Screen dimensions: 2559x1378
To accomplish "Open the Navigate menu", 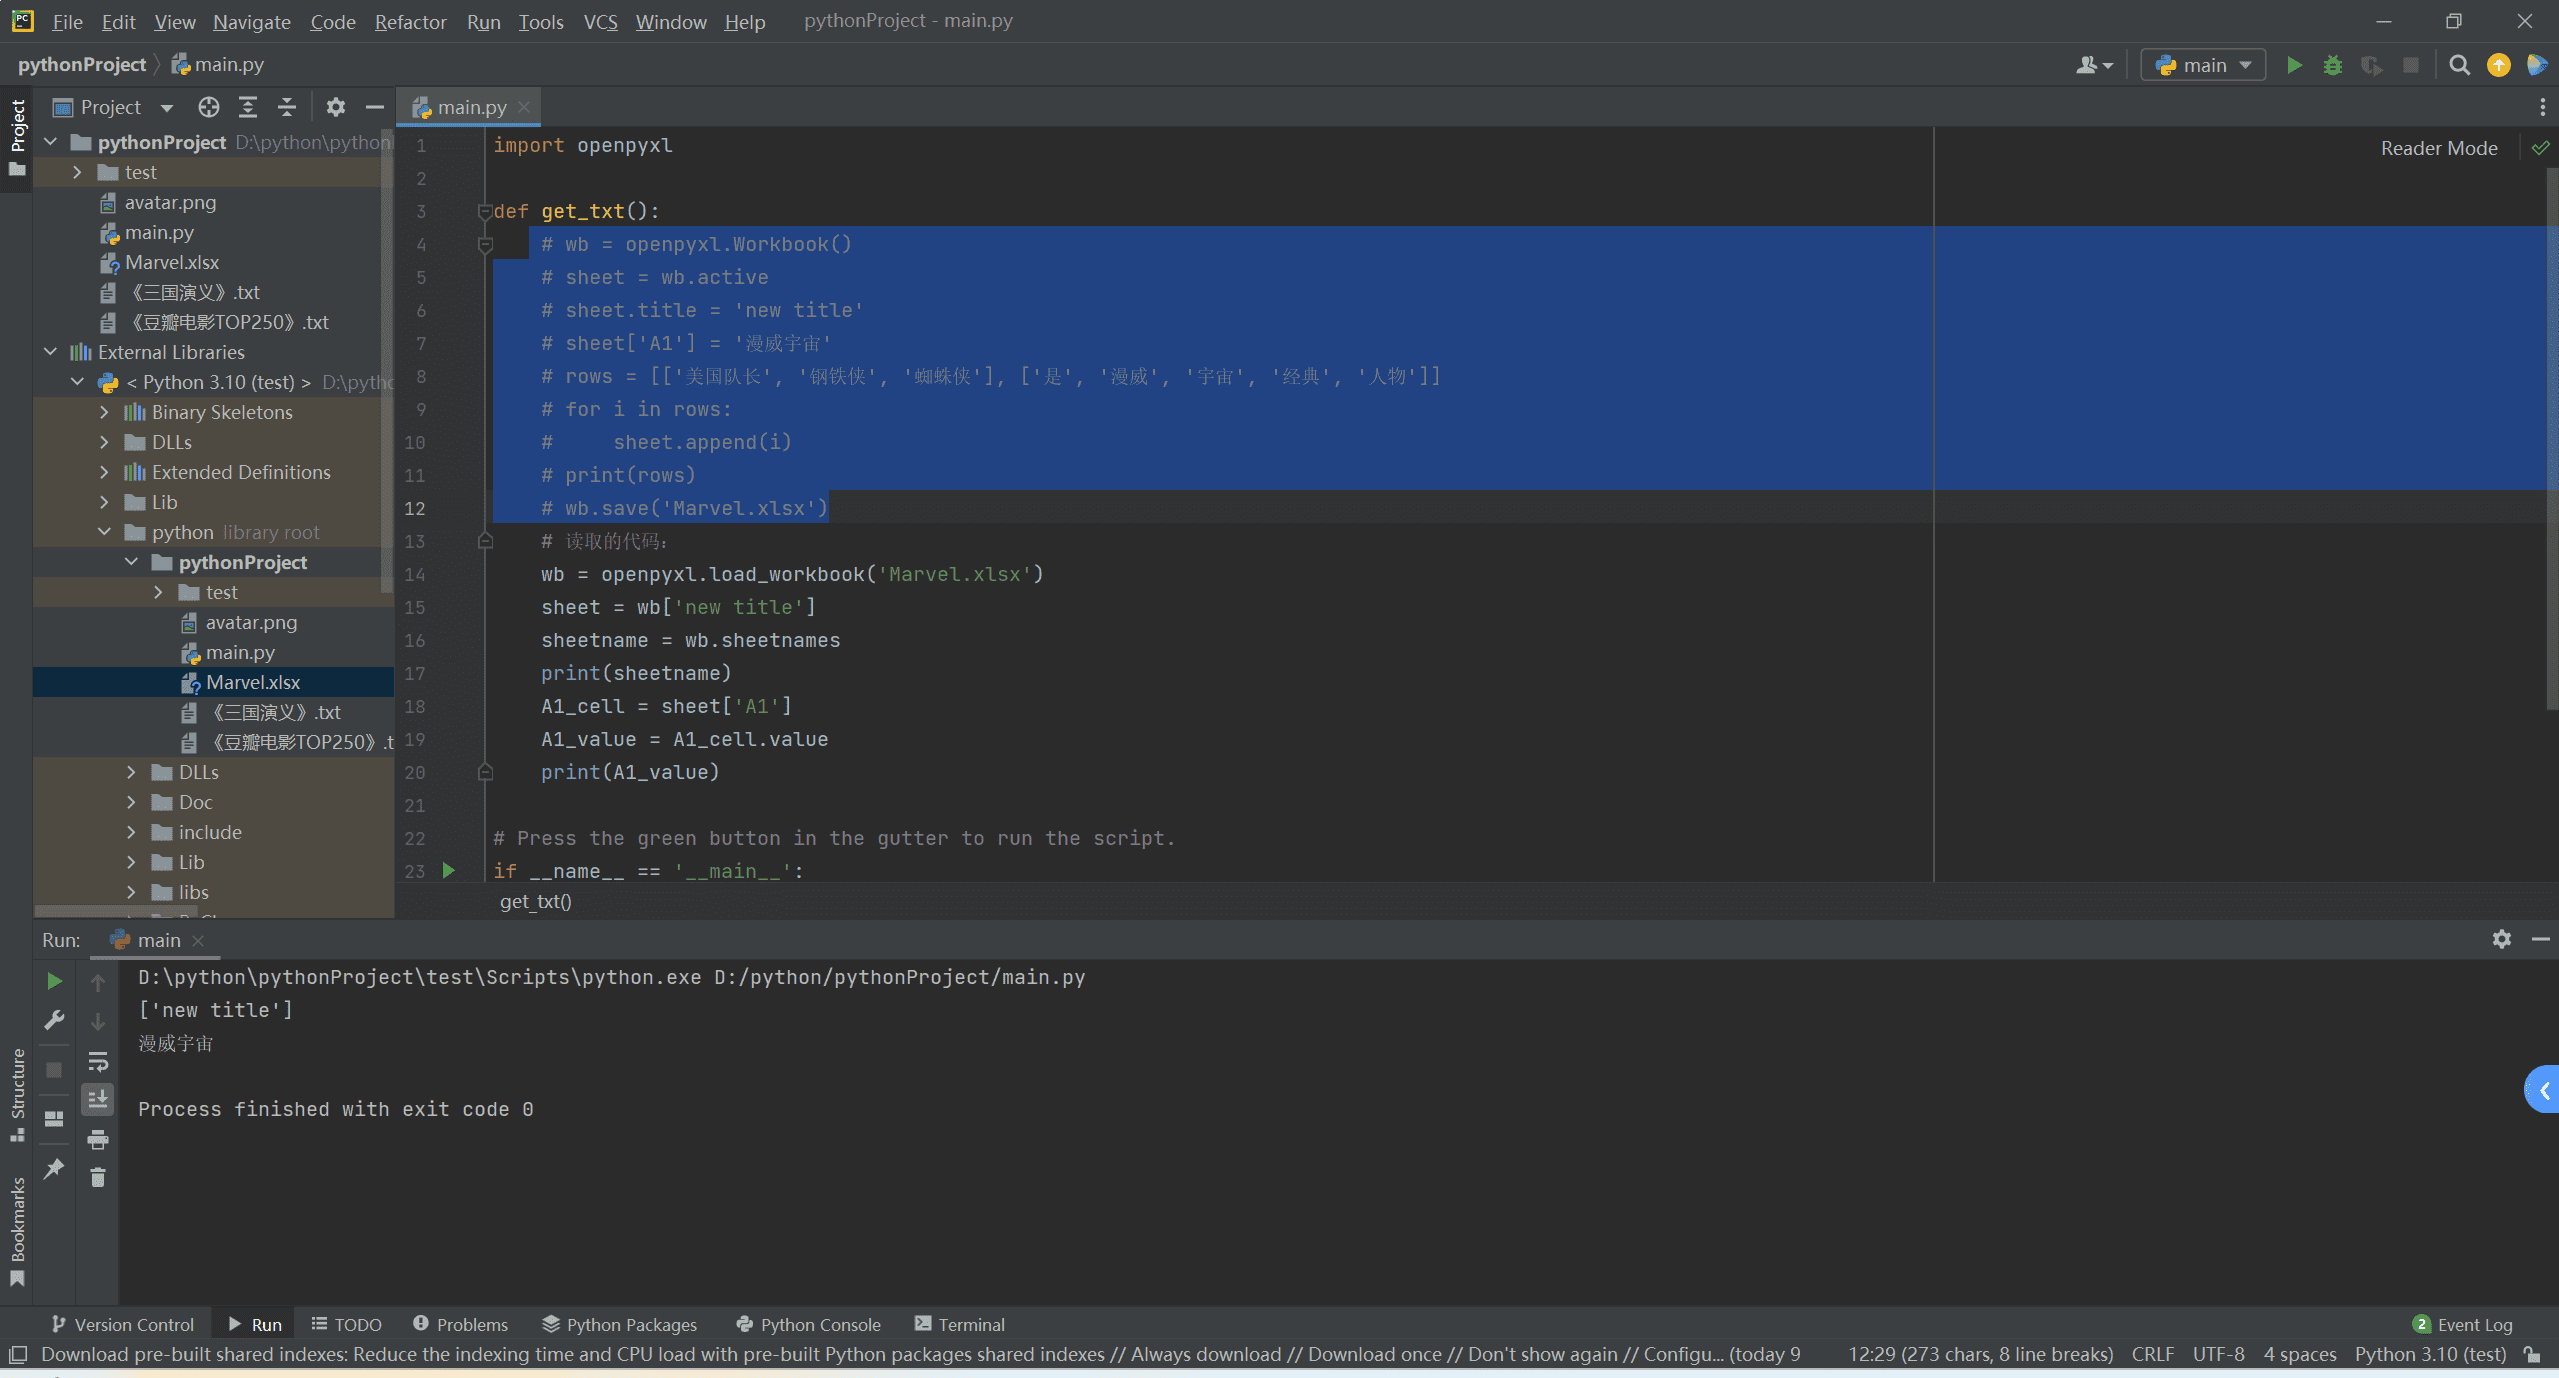I will click(251, 21).
